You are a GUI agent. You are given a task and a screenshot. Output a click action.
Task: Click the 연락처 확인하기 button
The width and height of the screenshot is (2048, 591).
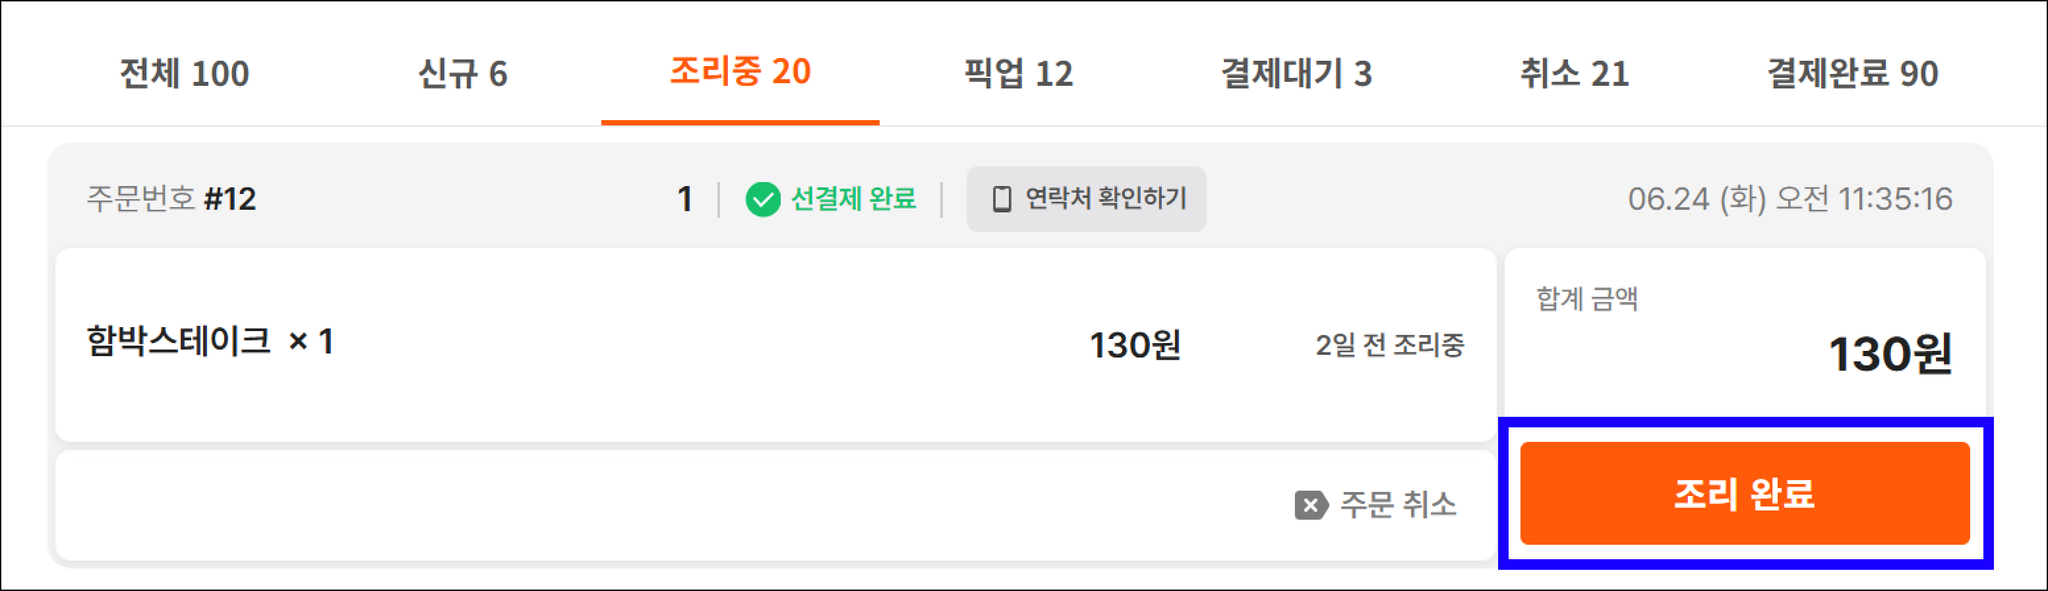point(1086,199)
